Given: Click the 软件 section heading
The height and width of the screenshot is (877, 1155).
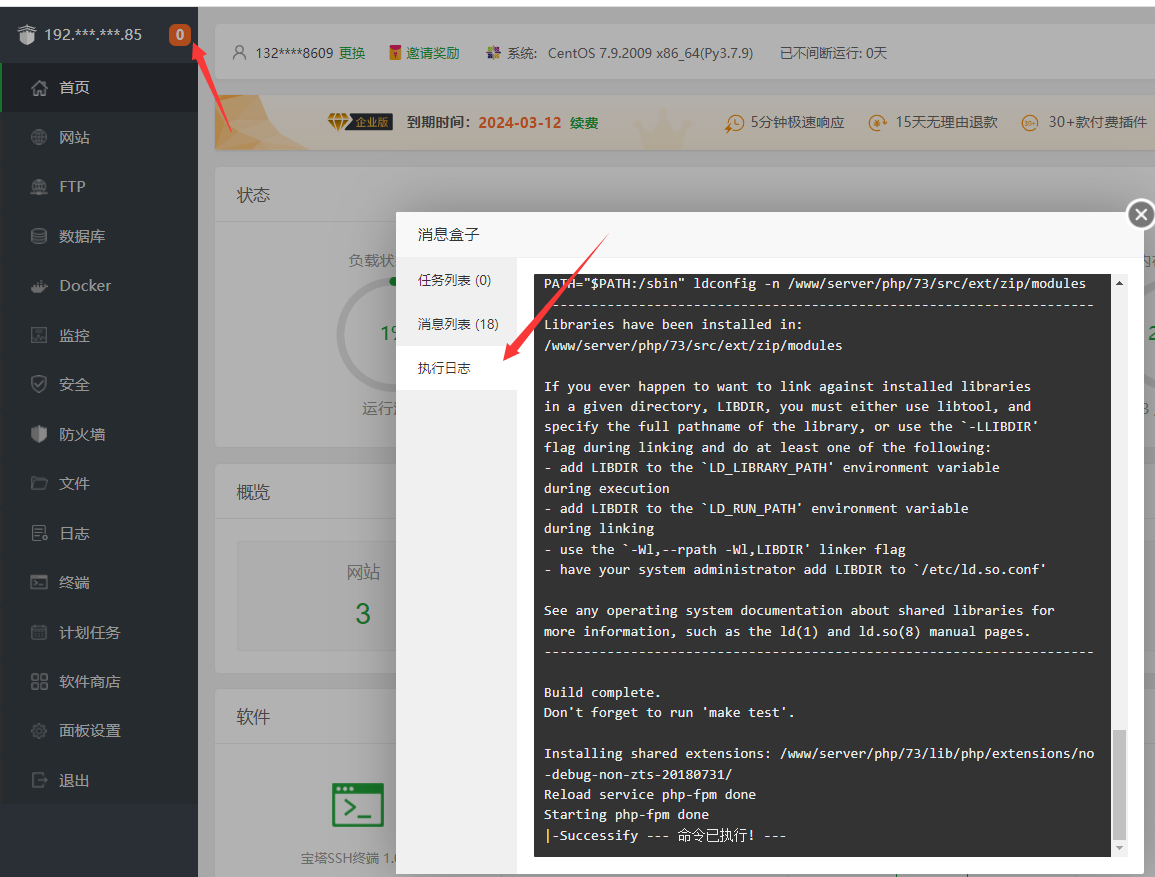Looking at the screenshot, I should click(x=253, y=716).
